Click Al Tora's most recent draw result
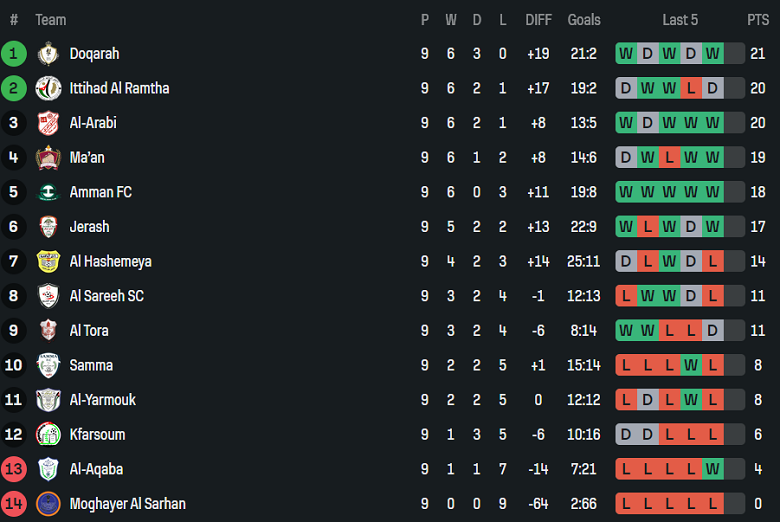 [x=712, y=331]
